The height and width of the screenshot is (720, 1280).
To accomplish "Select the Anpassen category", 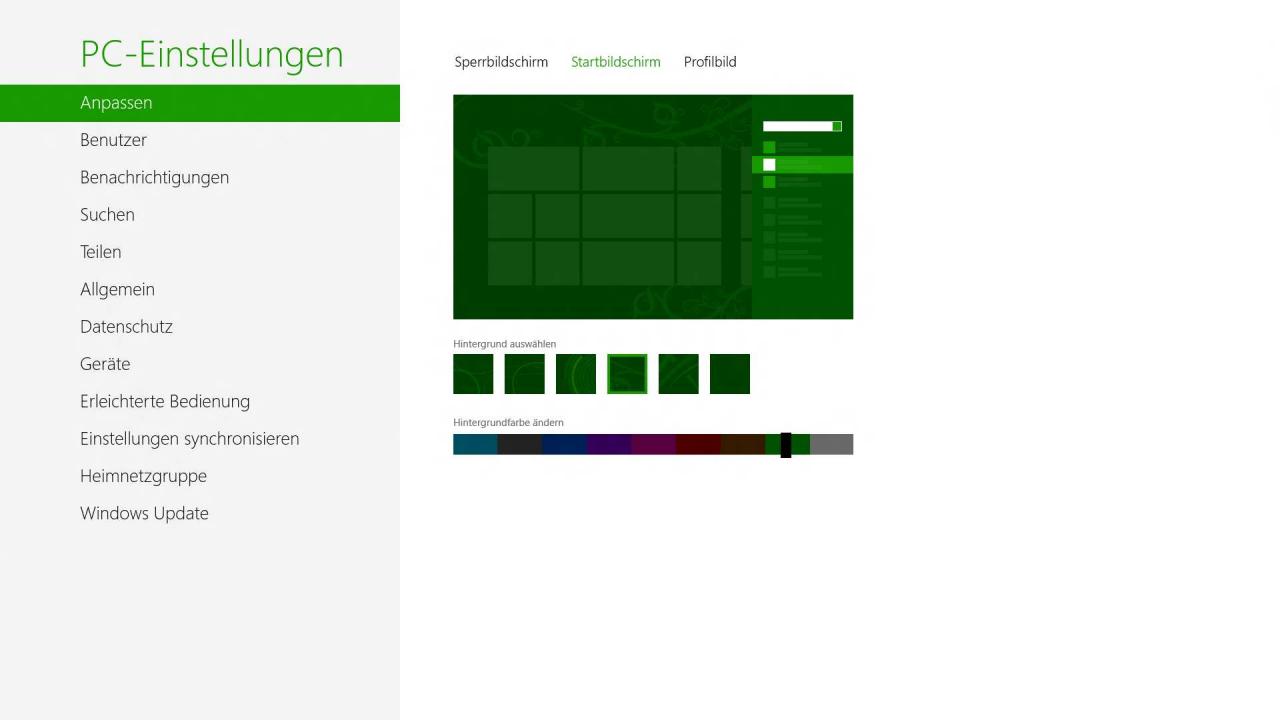I will (200, 103).
